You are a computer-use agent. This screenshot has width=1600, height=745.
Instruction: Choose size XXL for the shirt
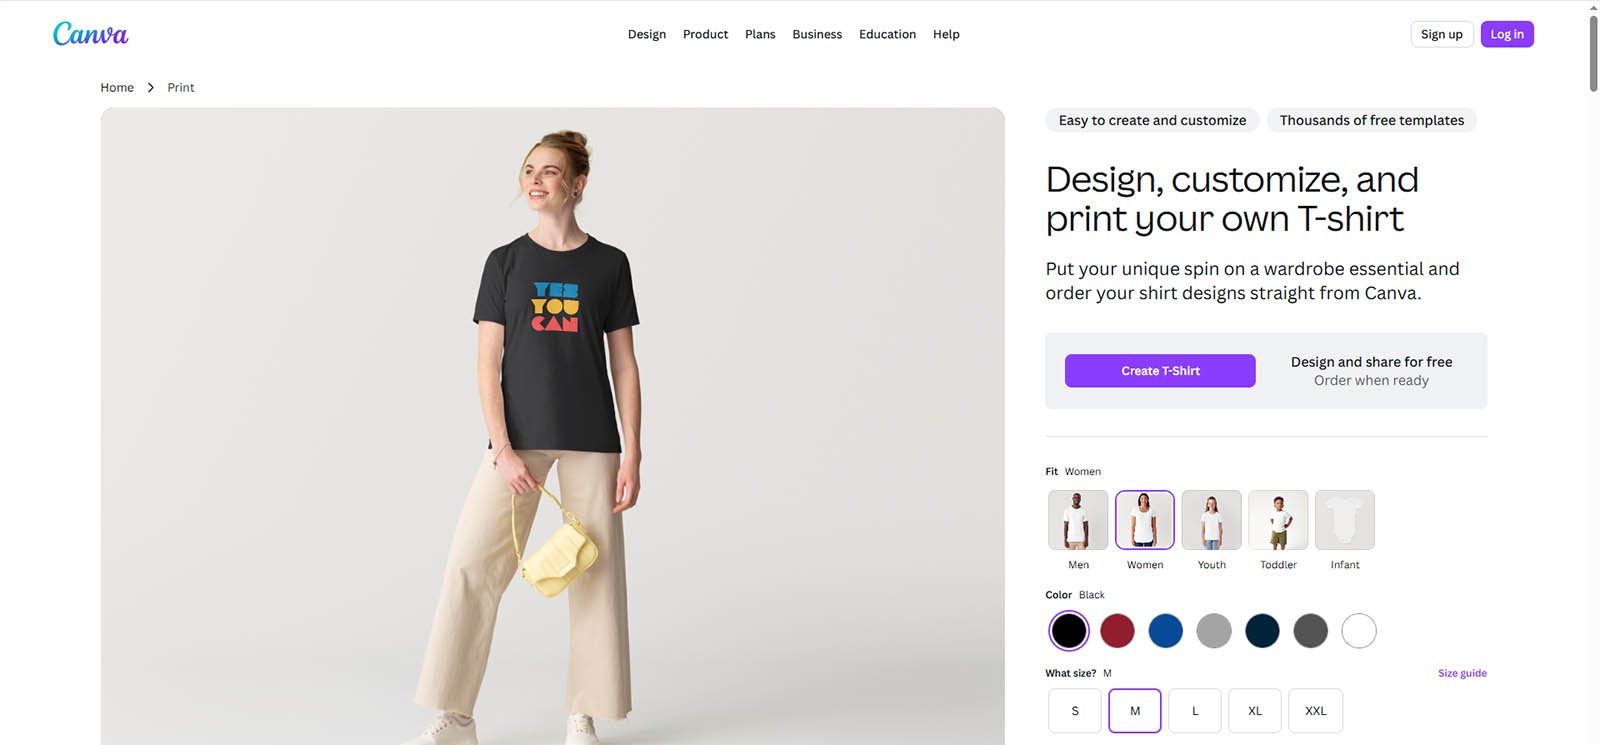[1315, 710]
